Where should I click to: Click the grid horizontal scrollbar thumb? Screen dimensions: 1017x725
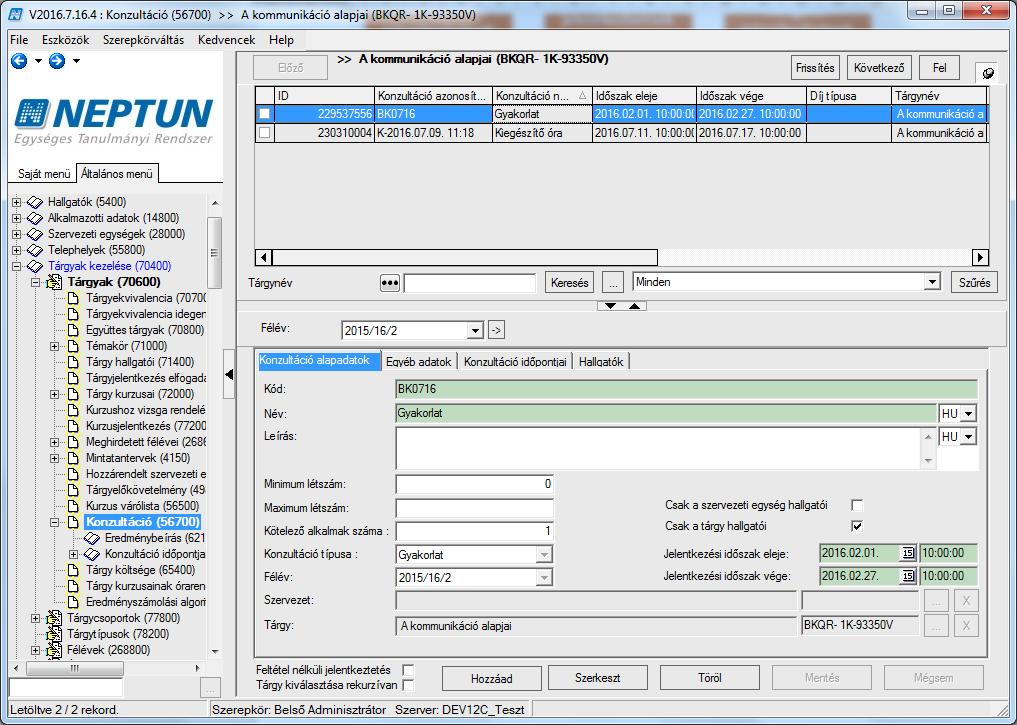point(465,257)
